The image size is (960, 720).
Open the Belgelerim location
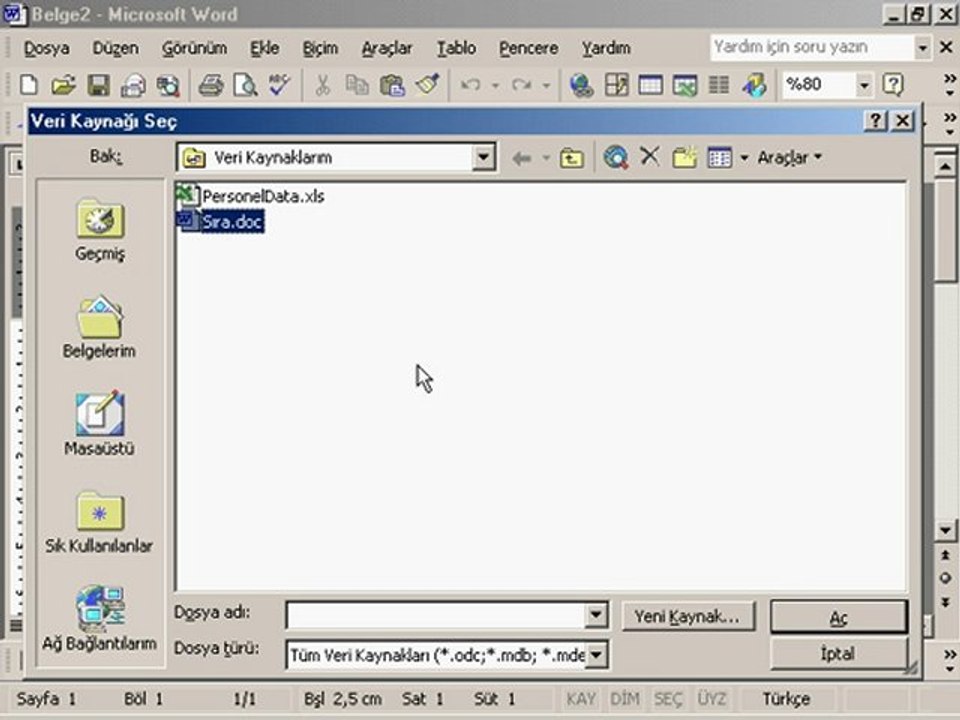(99, 327)
